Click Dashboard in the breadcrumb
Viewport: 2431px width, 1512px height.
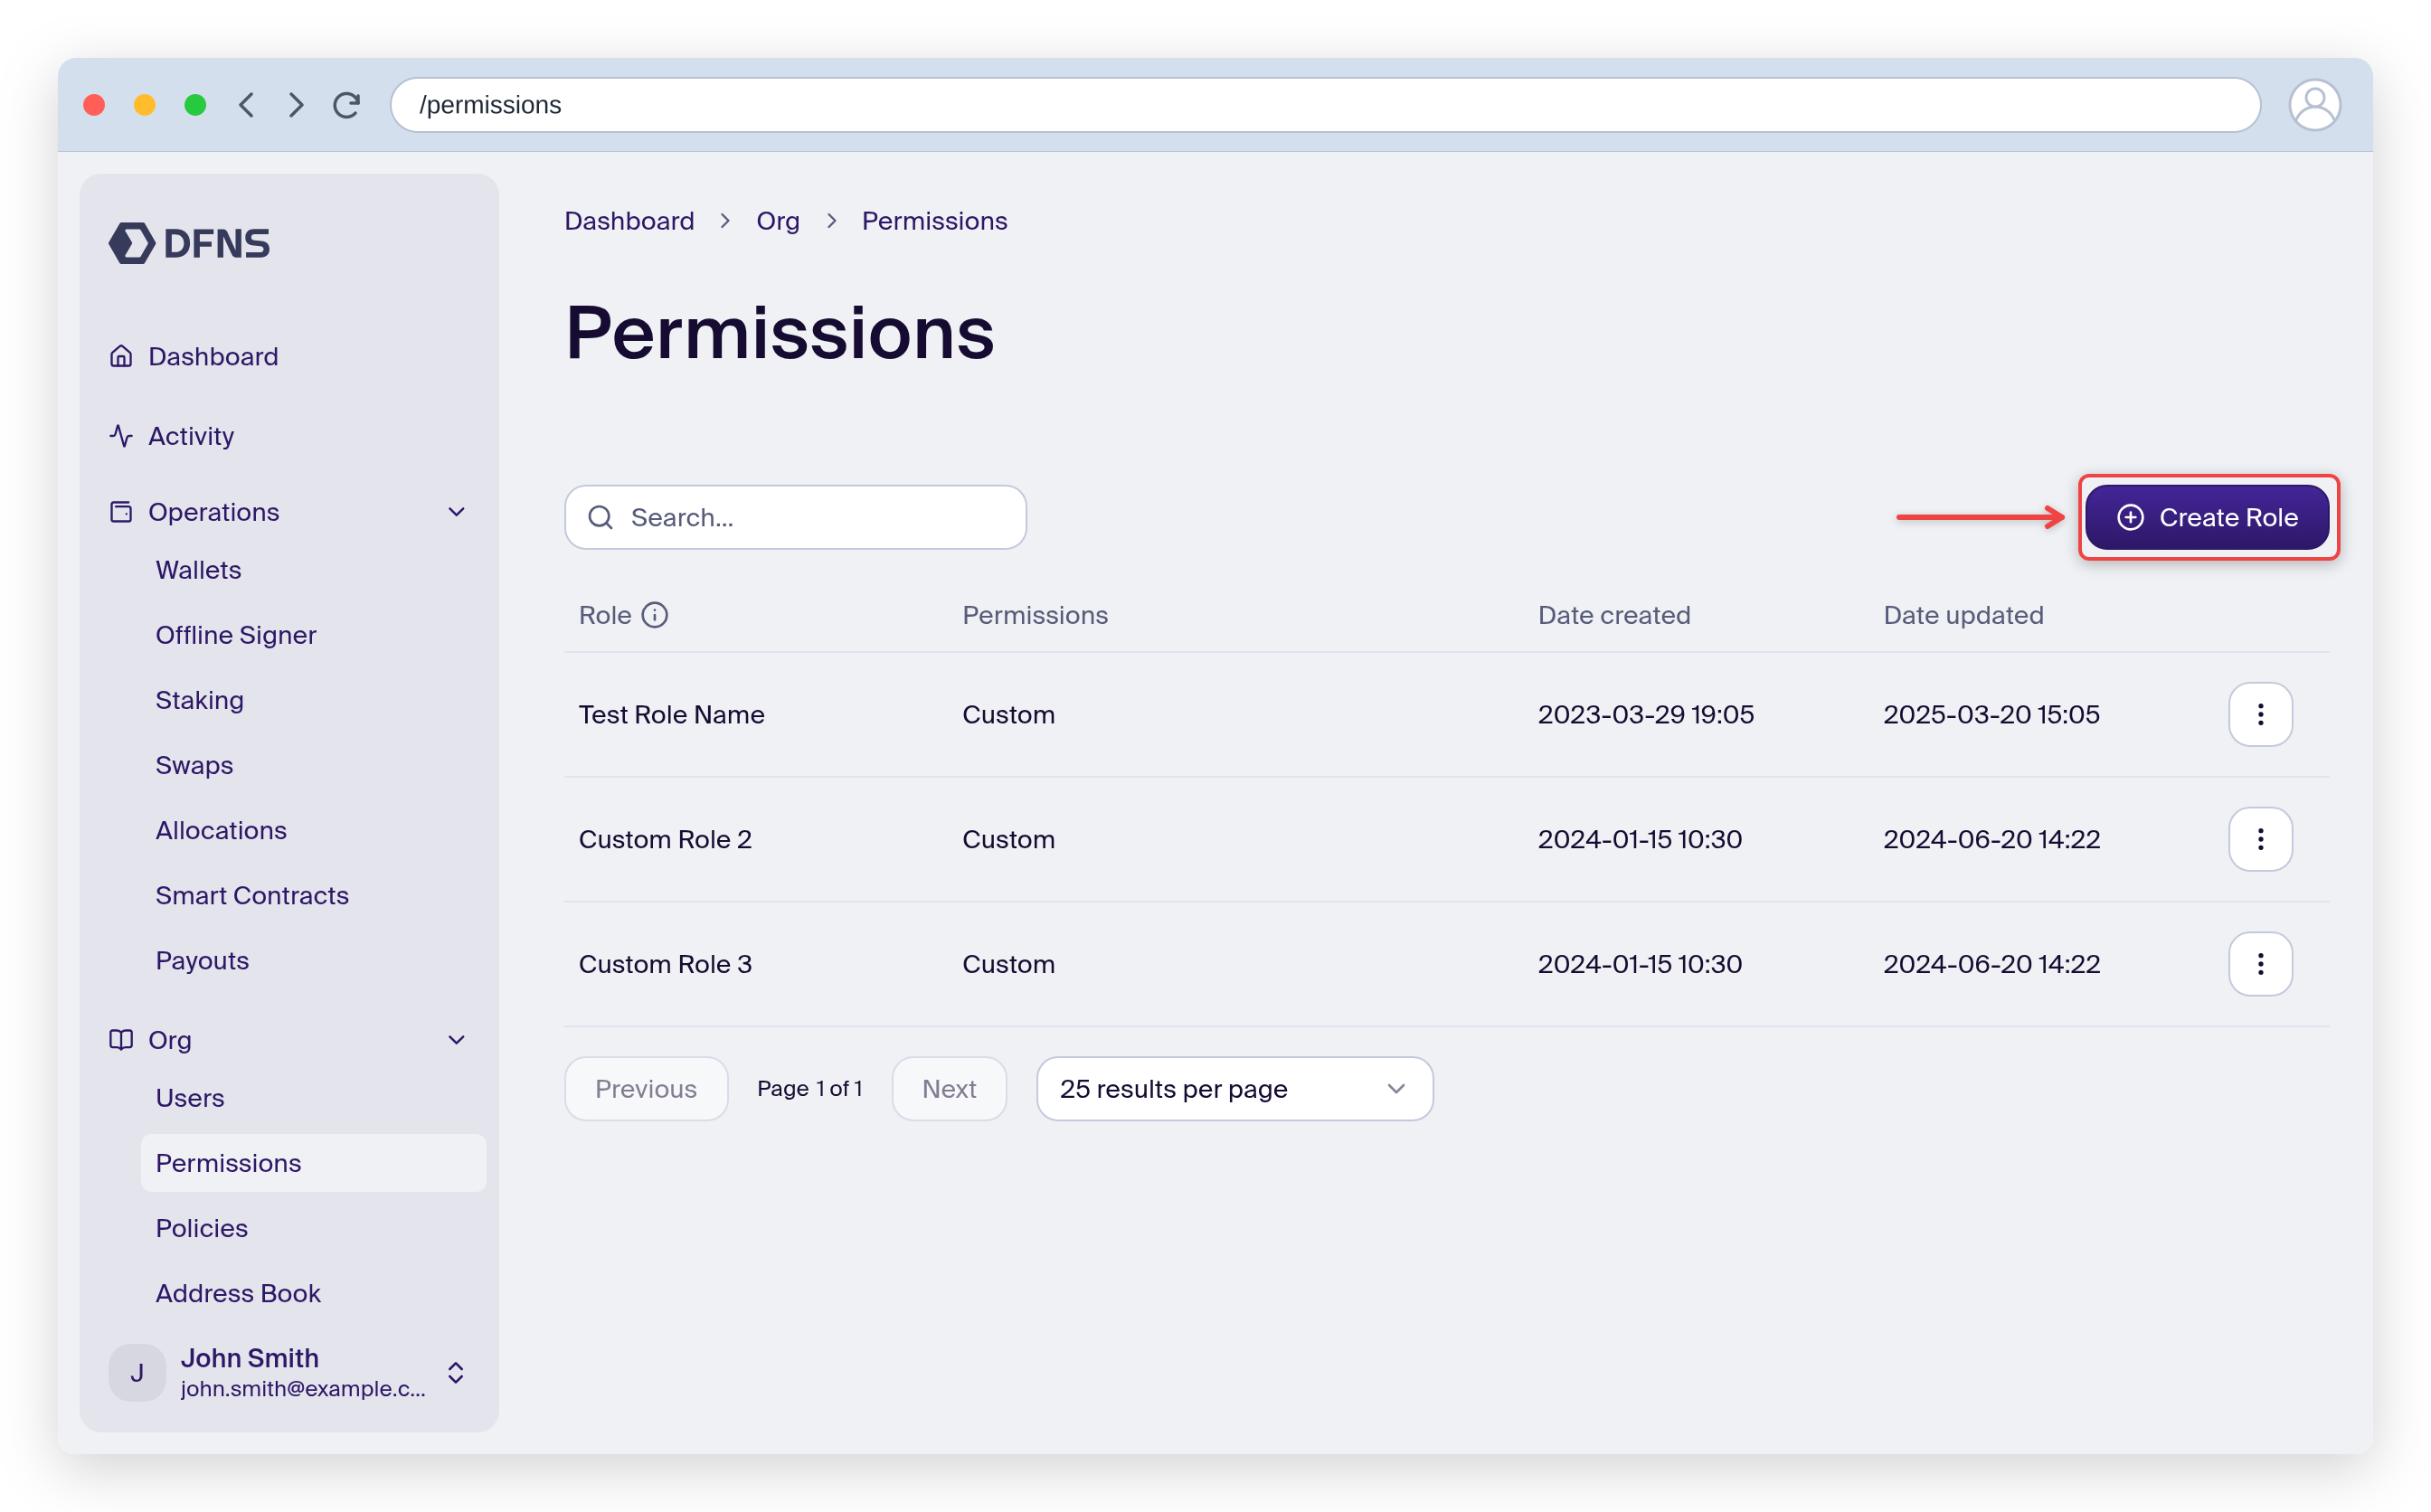629,221
